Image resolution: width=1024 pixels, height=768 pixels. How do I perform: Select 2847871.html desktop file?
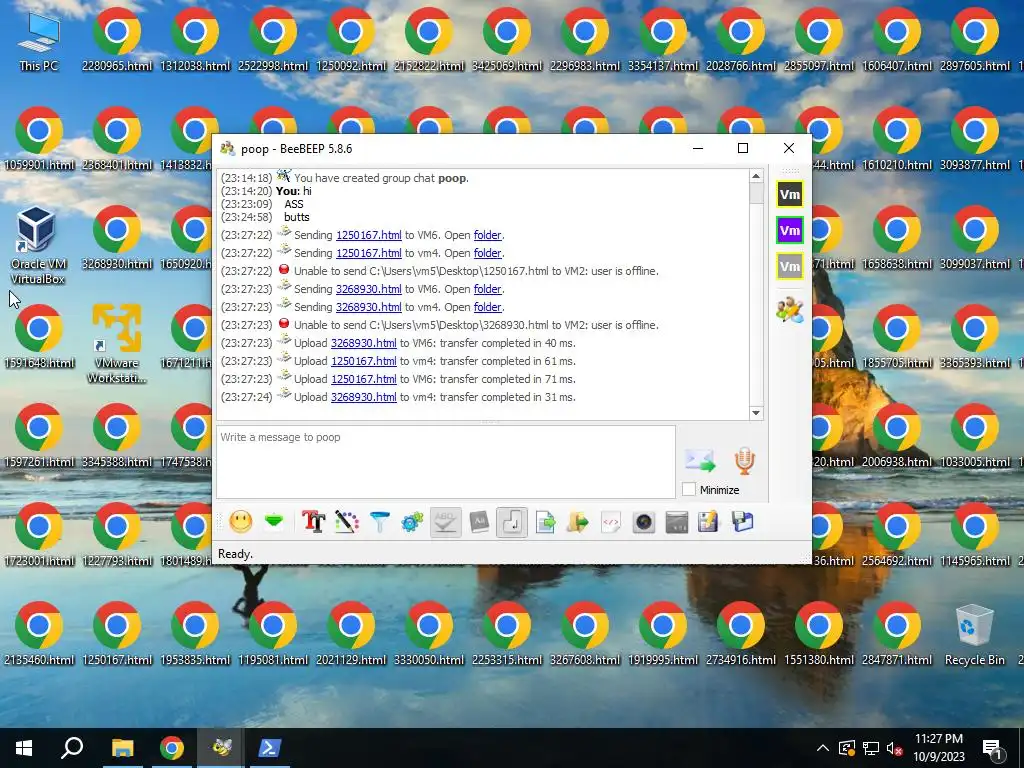[x=897, y=635]
